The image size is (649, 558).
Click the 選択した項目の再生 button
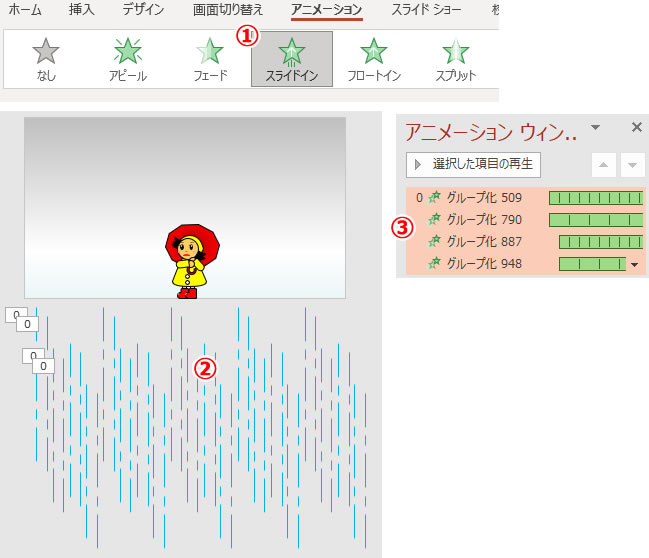coord(473,164)
